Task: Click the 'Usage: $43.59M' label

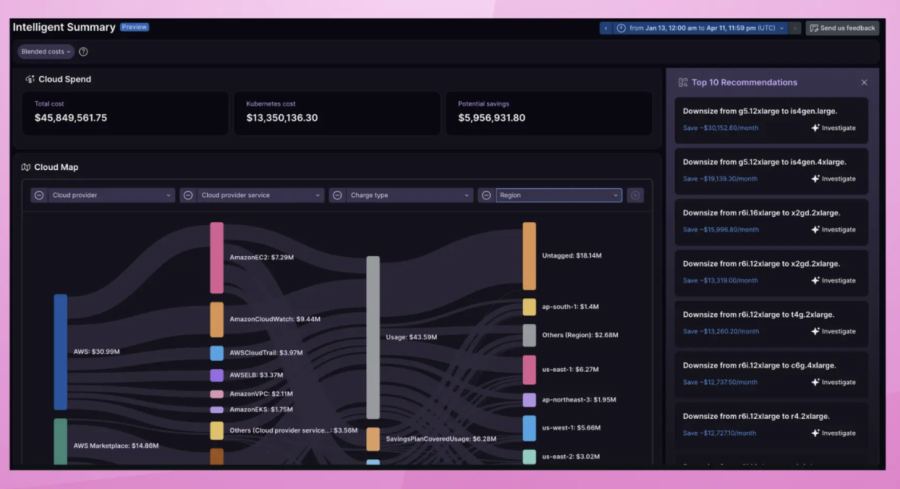Action: [411, 337]
